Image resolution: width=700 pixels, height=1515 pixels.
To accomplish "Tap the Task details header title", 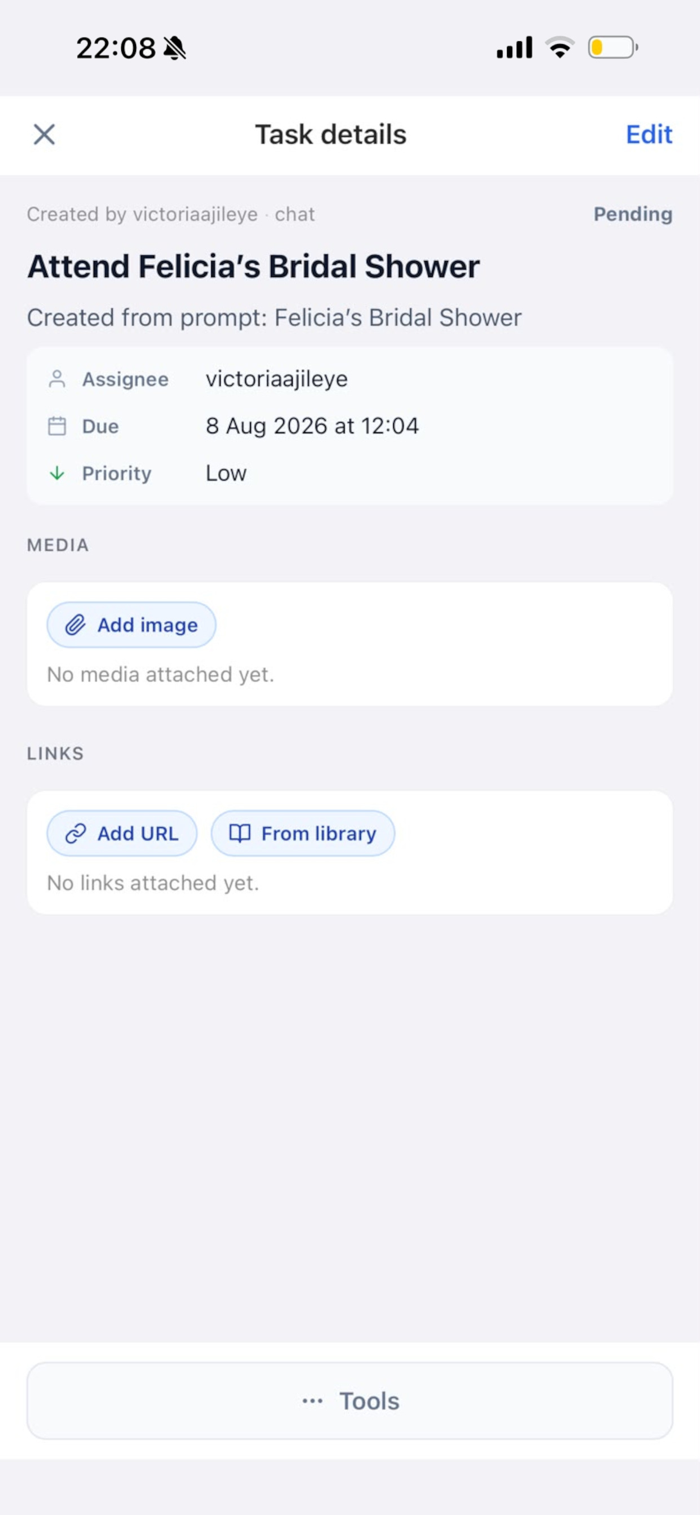I will [x=331, y=135].
